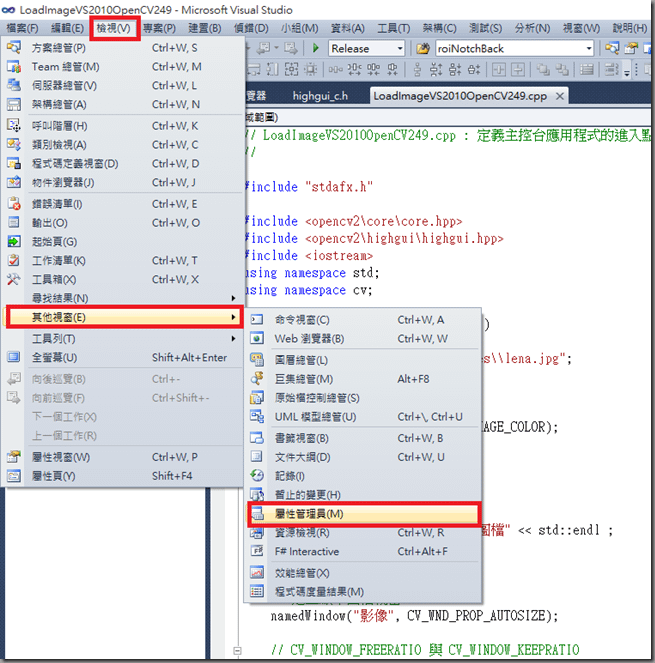Click the UML 模型總管(U) icon
Screen dimensions: 655x663
tap(257, 416)
